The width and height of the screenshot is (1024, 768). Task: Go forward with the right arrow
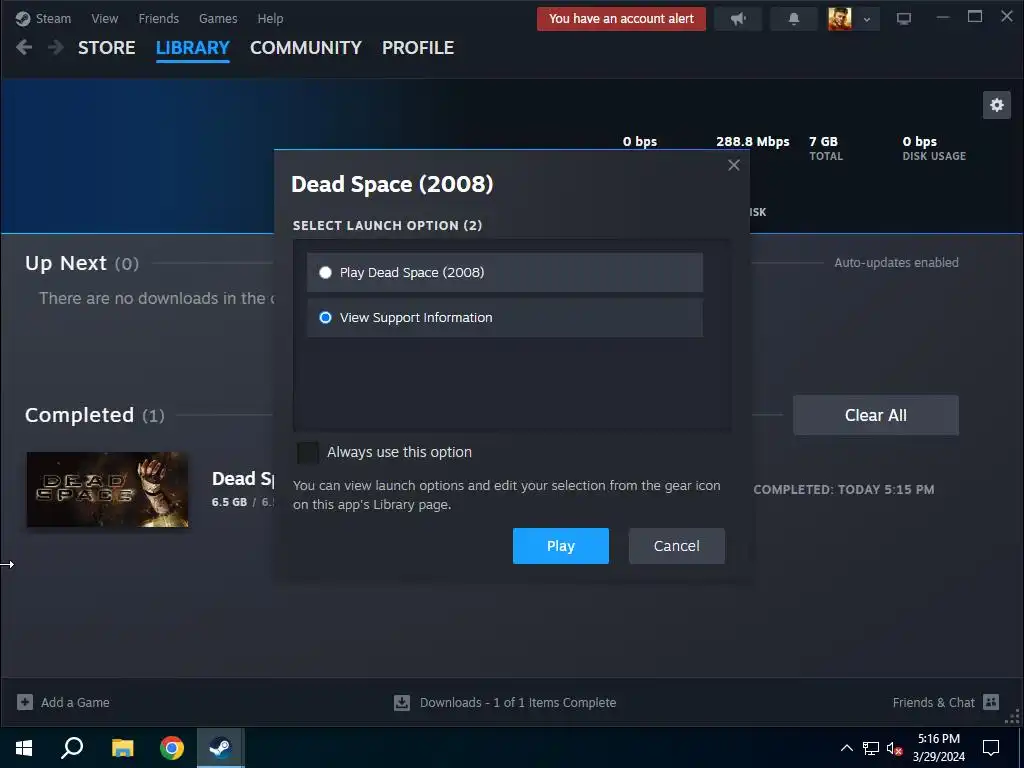tap(56, 47)
